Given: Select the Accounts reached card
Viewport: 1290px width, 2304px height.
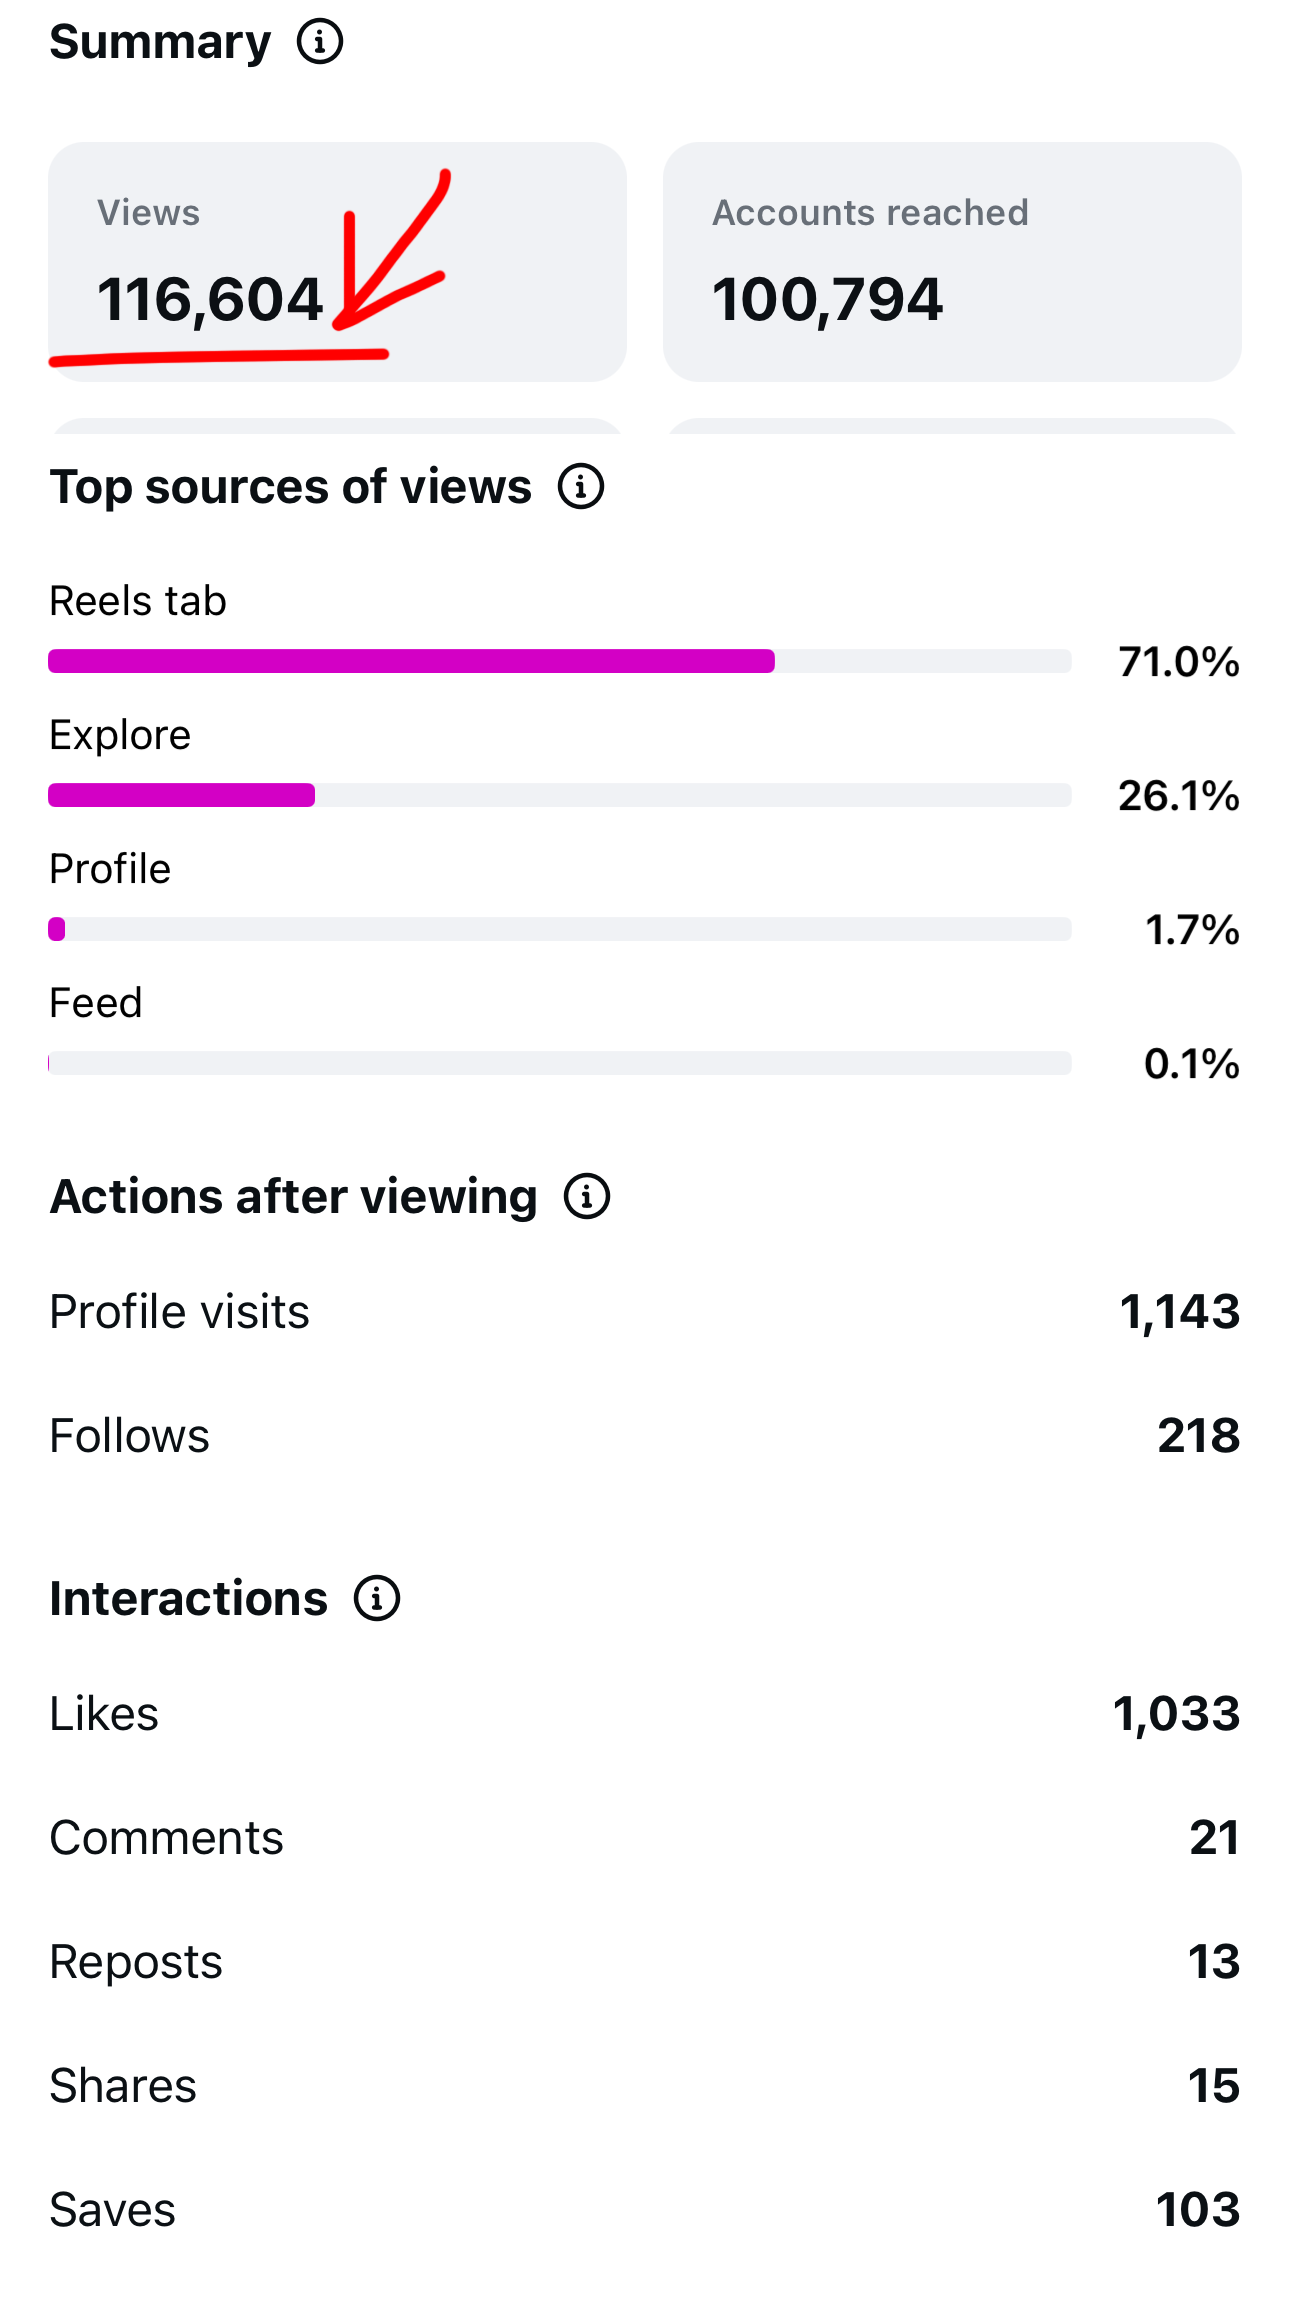Looking at the screenshot, I should coord(952,260).
